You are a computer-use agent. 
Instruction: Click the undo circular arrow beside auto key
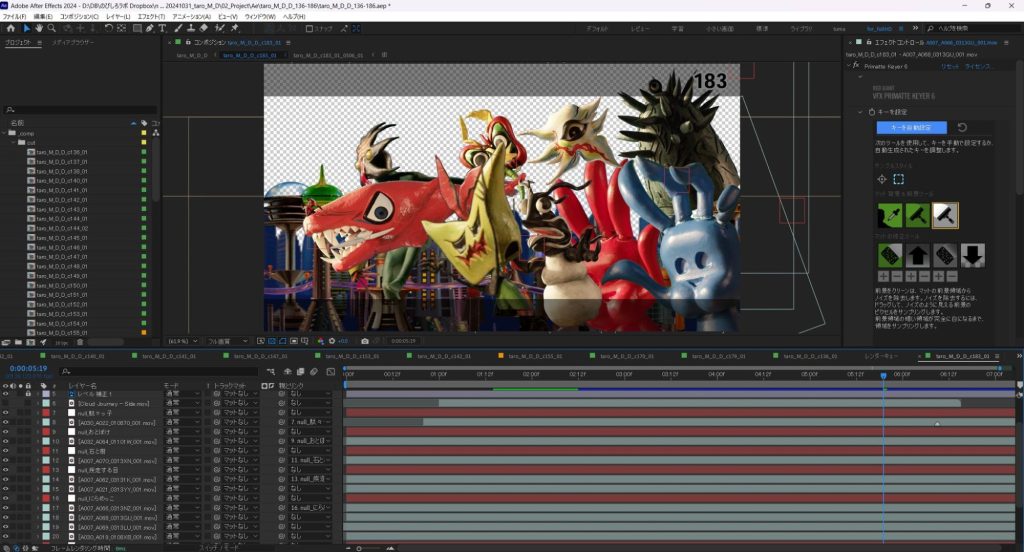[962, 127]
